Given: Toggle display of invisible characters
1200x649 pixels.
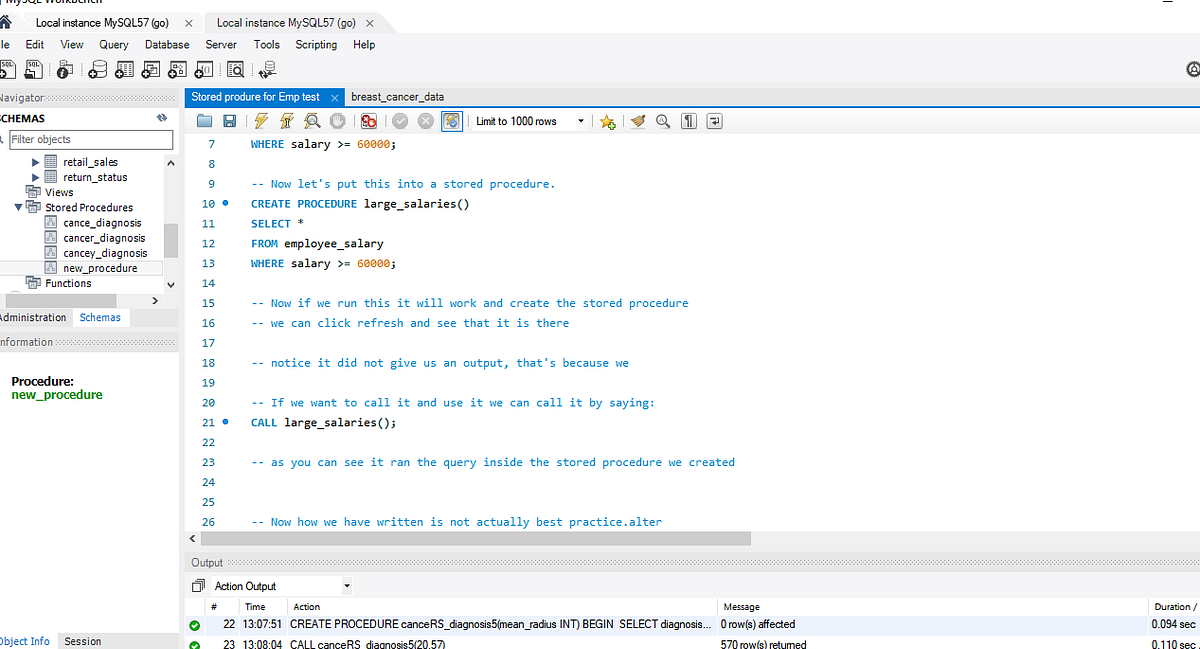Looking at the screenshot, I should [x=689, y=121].
